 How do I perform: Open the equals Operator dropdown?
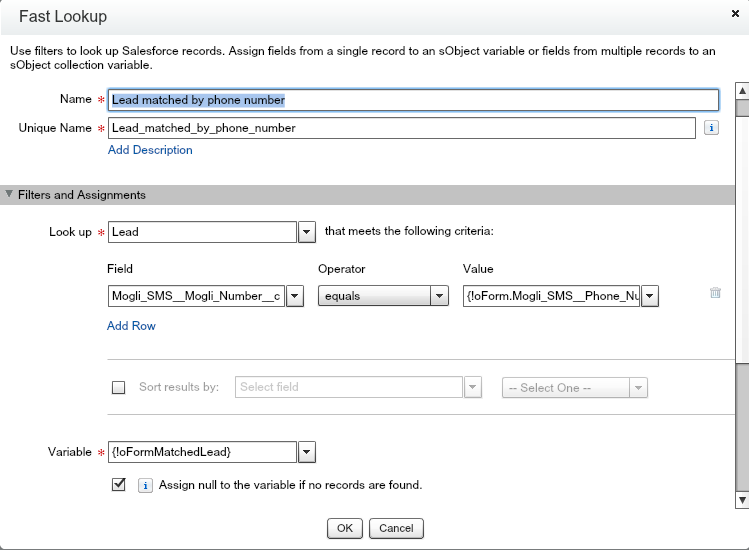coord(439,296)
